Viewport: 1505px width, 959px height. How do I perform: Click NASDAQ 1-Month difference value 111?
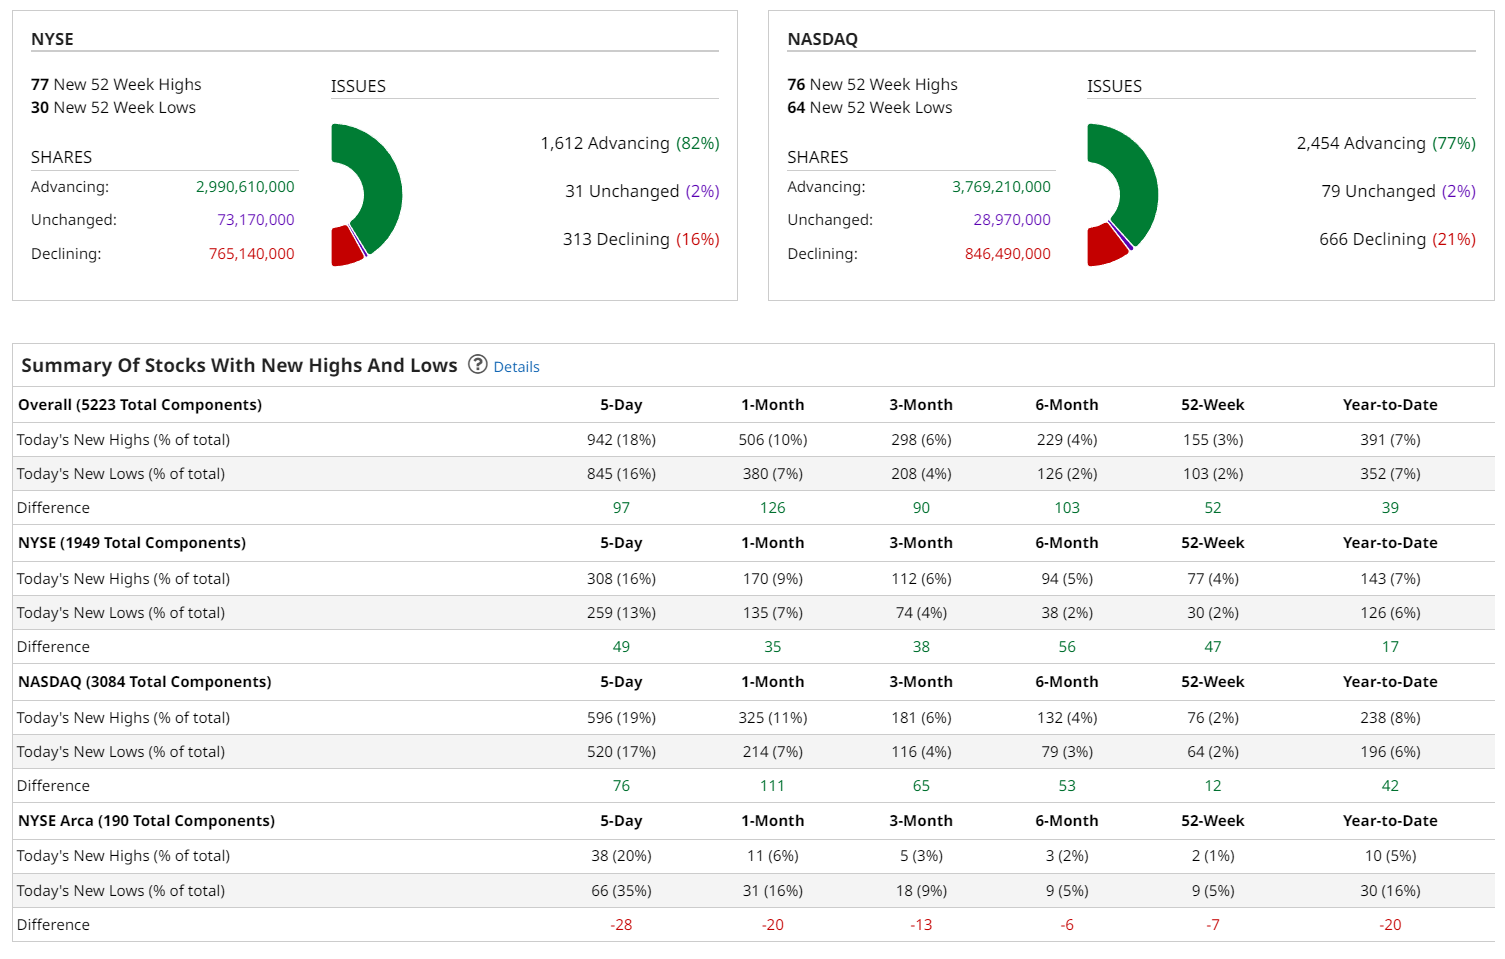[x=773, y=786]
